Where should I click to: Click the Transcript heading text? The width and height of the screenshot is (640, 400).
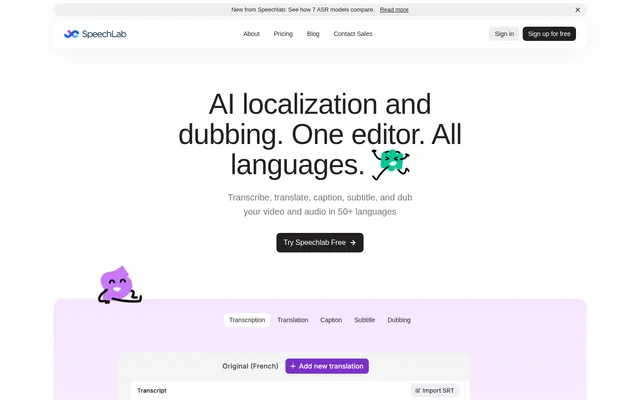[152, 391]
